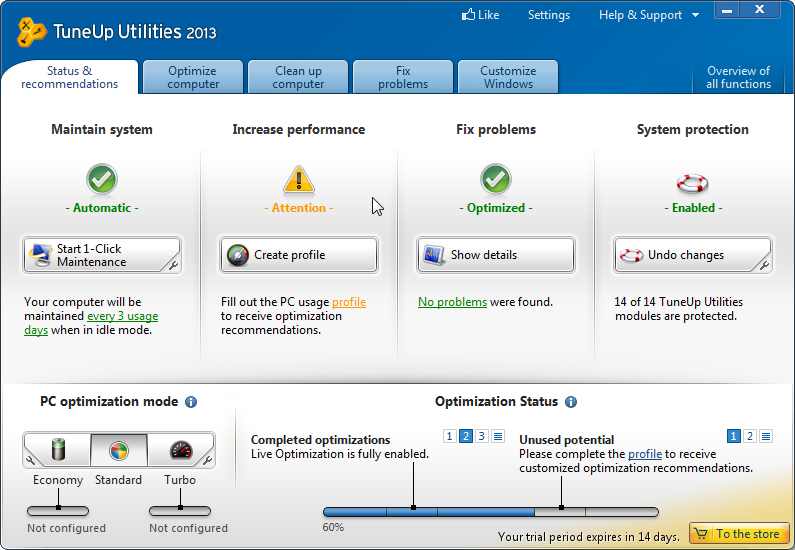The image size is (795, 550).
Task: Show page 3 of Completed optimizations
Action: 482,436
